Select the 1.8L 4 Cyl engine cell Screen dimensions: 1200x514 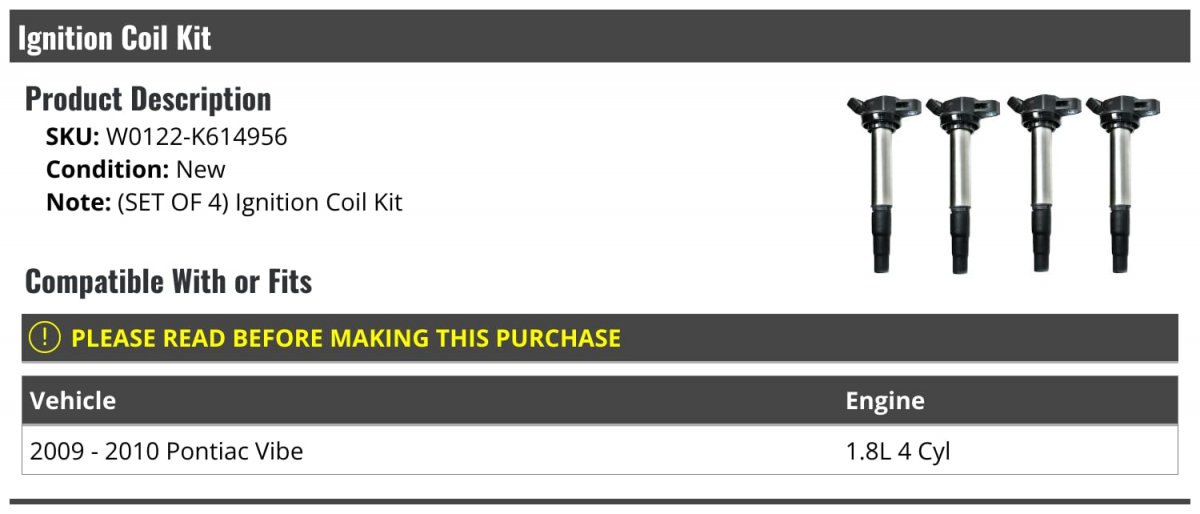pyautogui.click(x=898, y=452)
